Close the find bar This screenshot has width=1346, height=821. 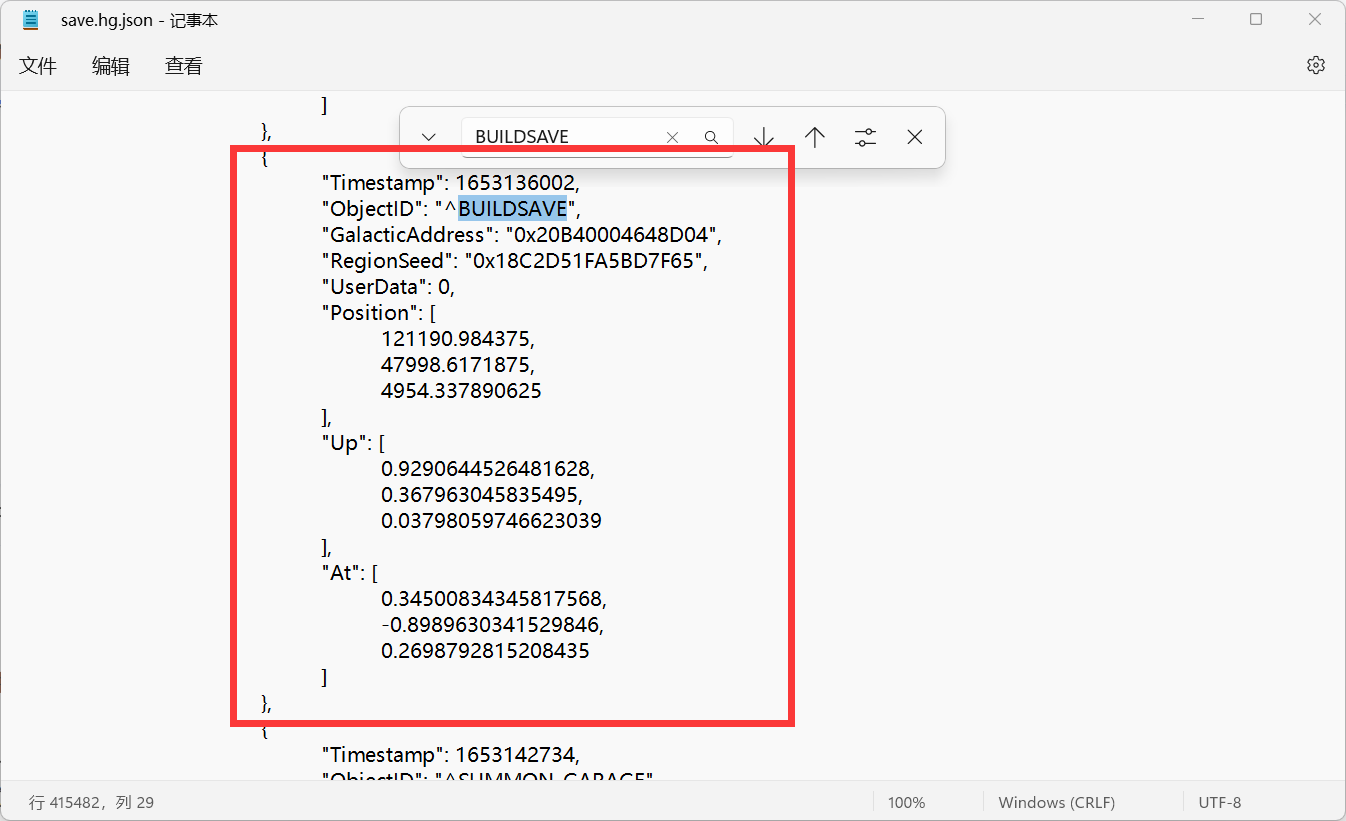coord(915,137)
